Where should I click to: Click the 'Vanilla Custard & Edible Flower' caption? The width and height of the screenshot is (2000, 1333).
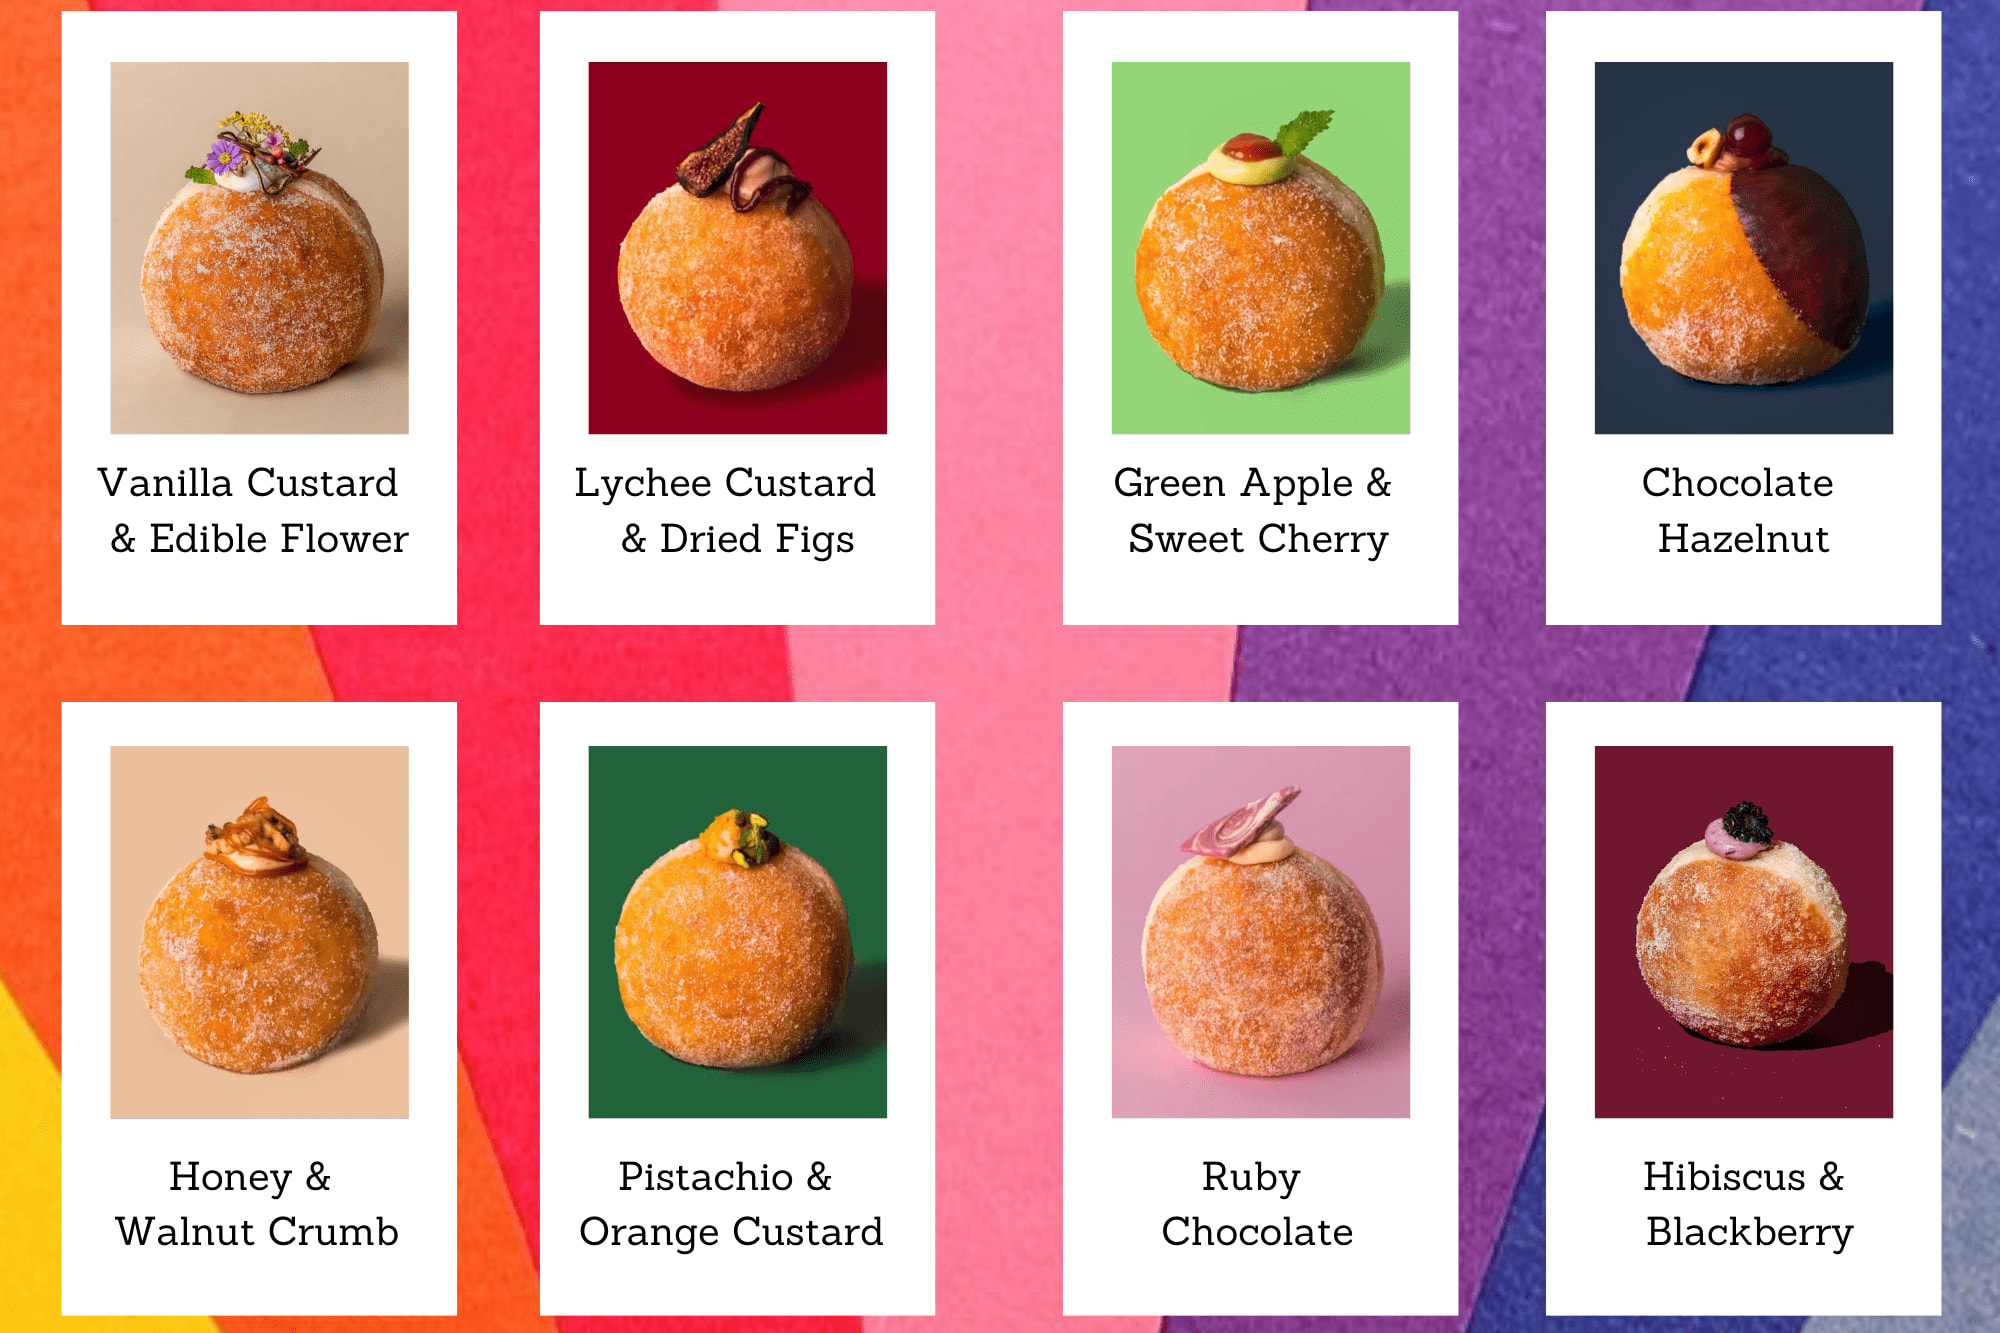(254, 511)
